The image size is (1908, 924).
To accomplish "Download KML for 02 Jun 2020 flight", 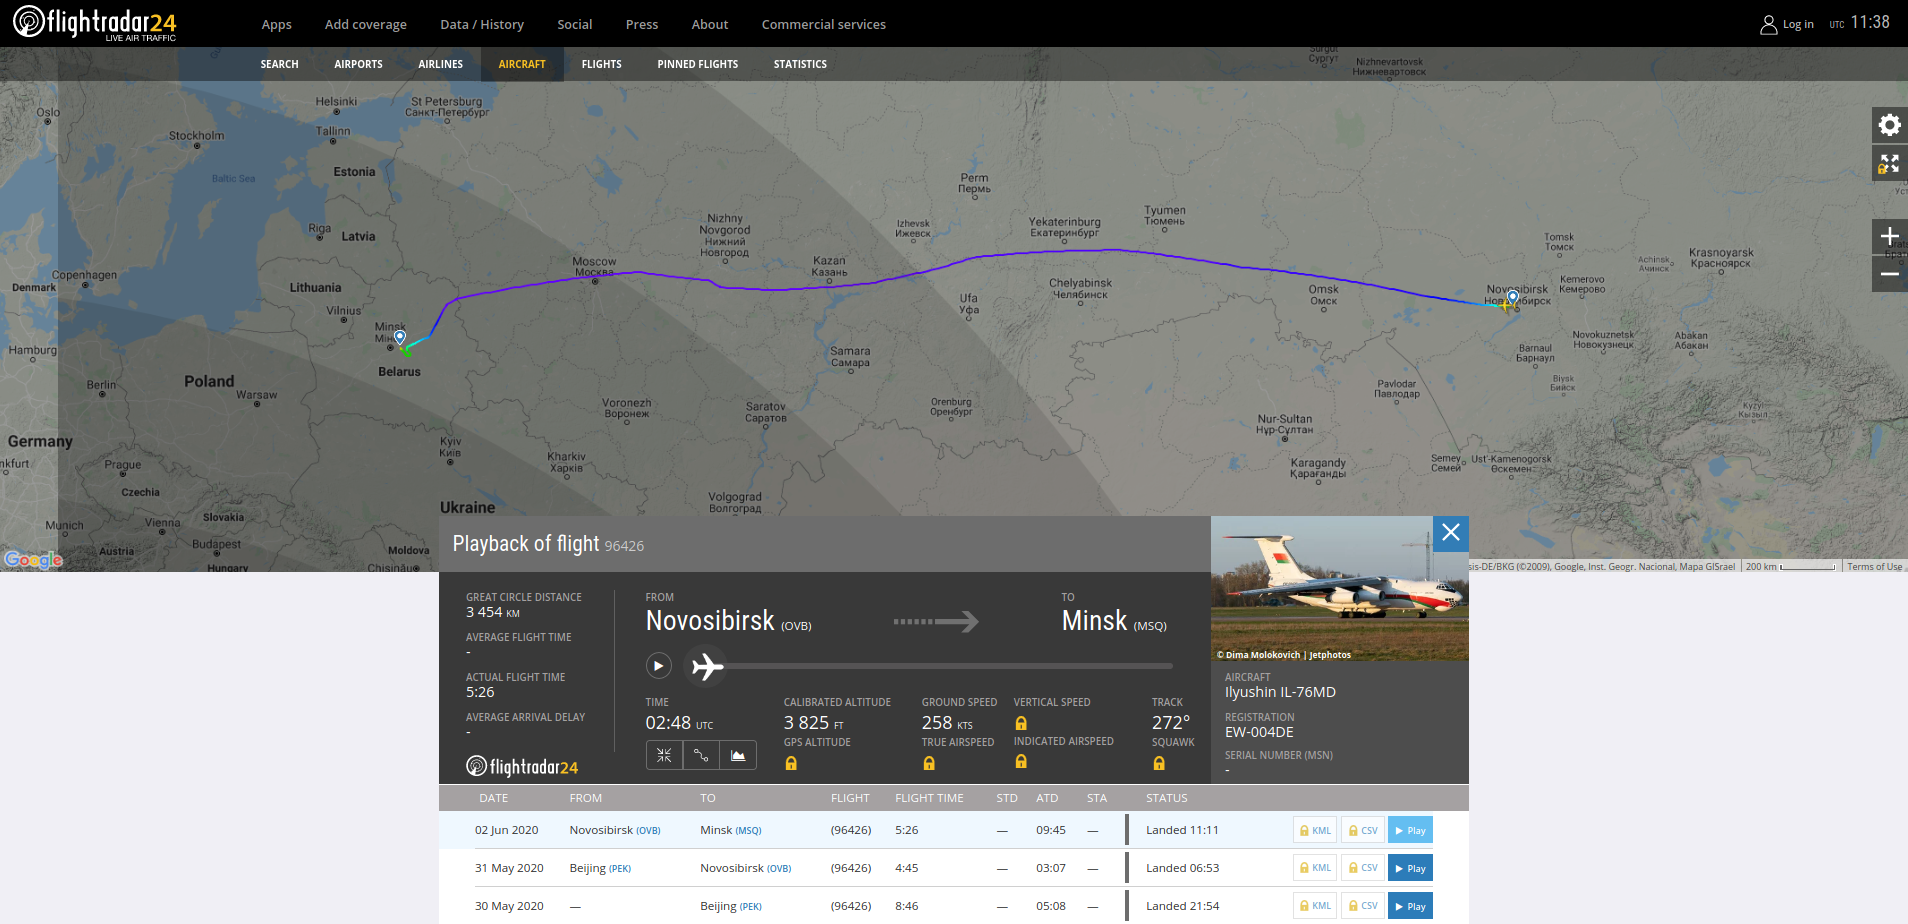I will 1315,830.
